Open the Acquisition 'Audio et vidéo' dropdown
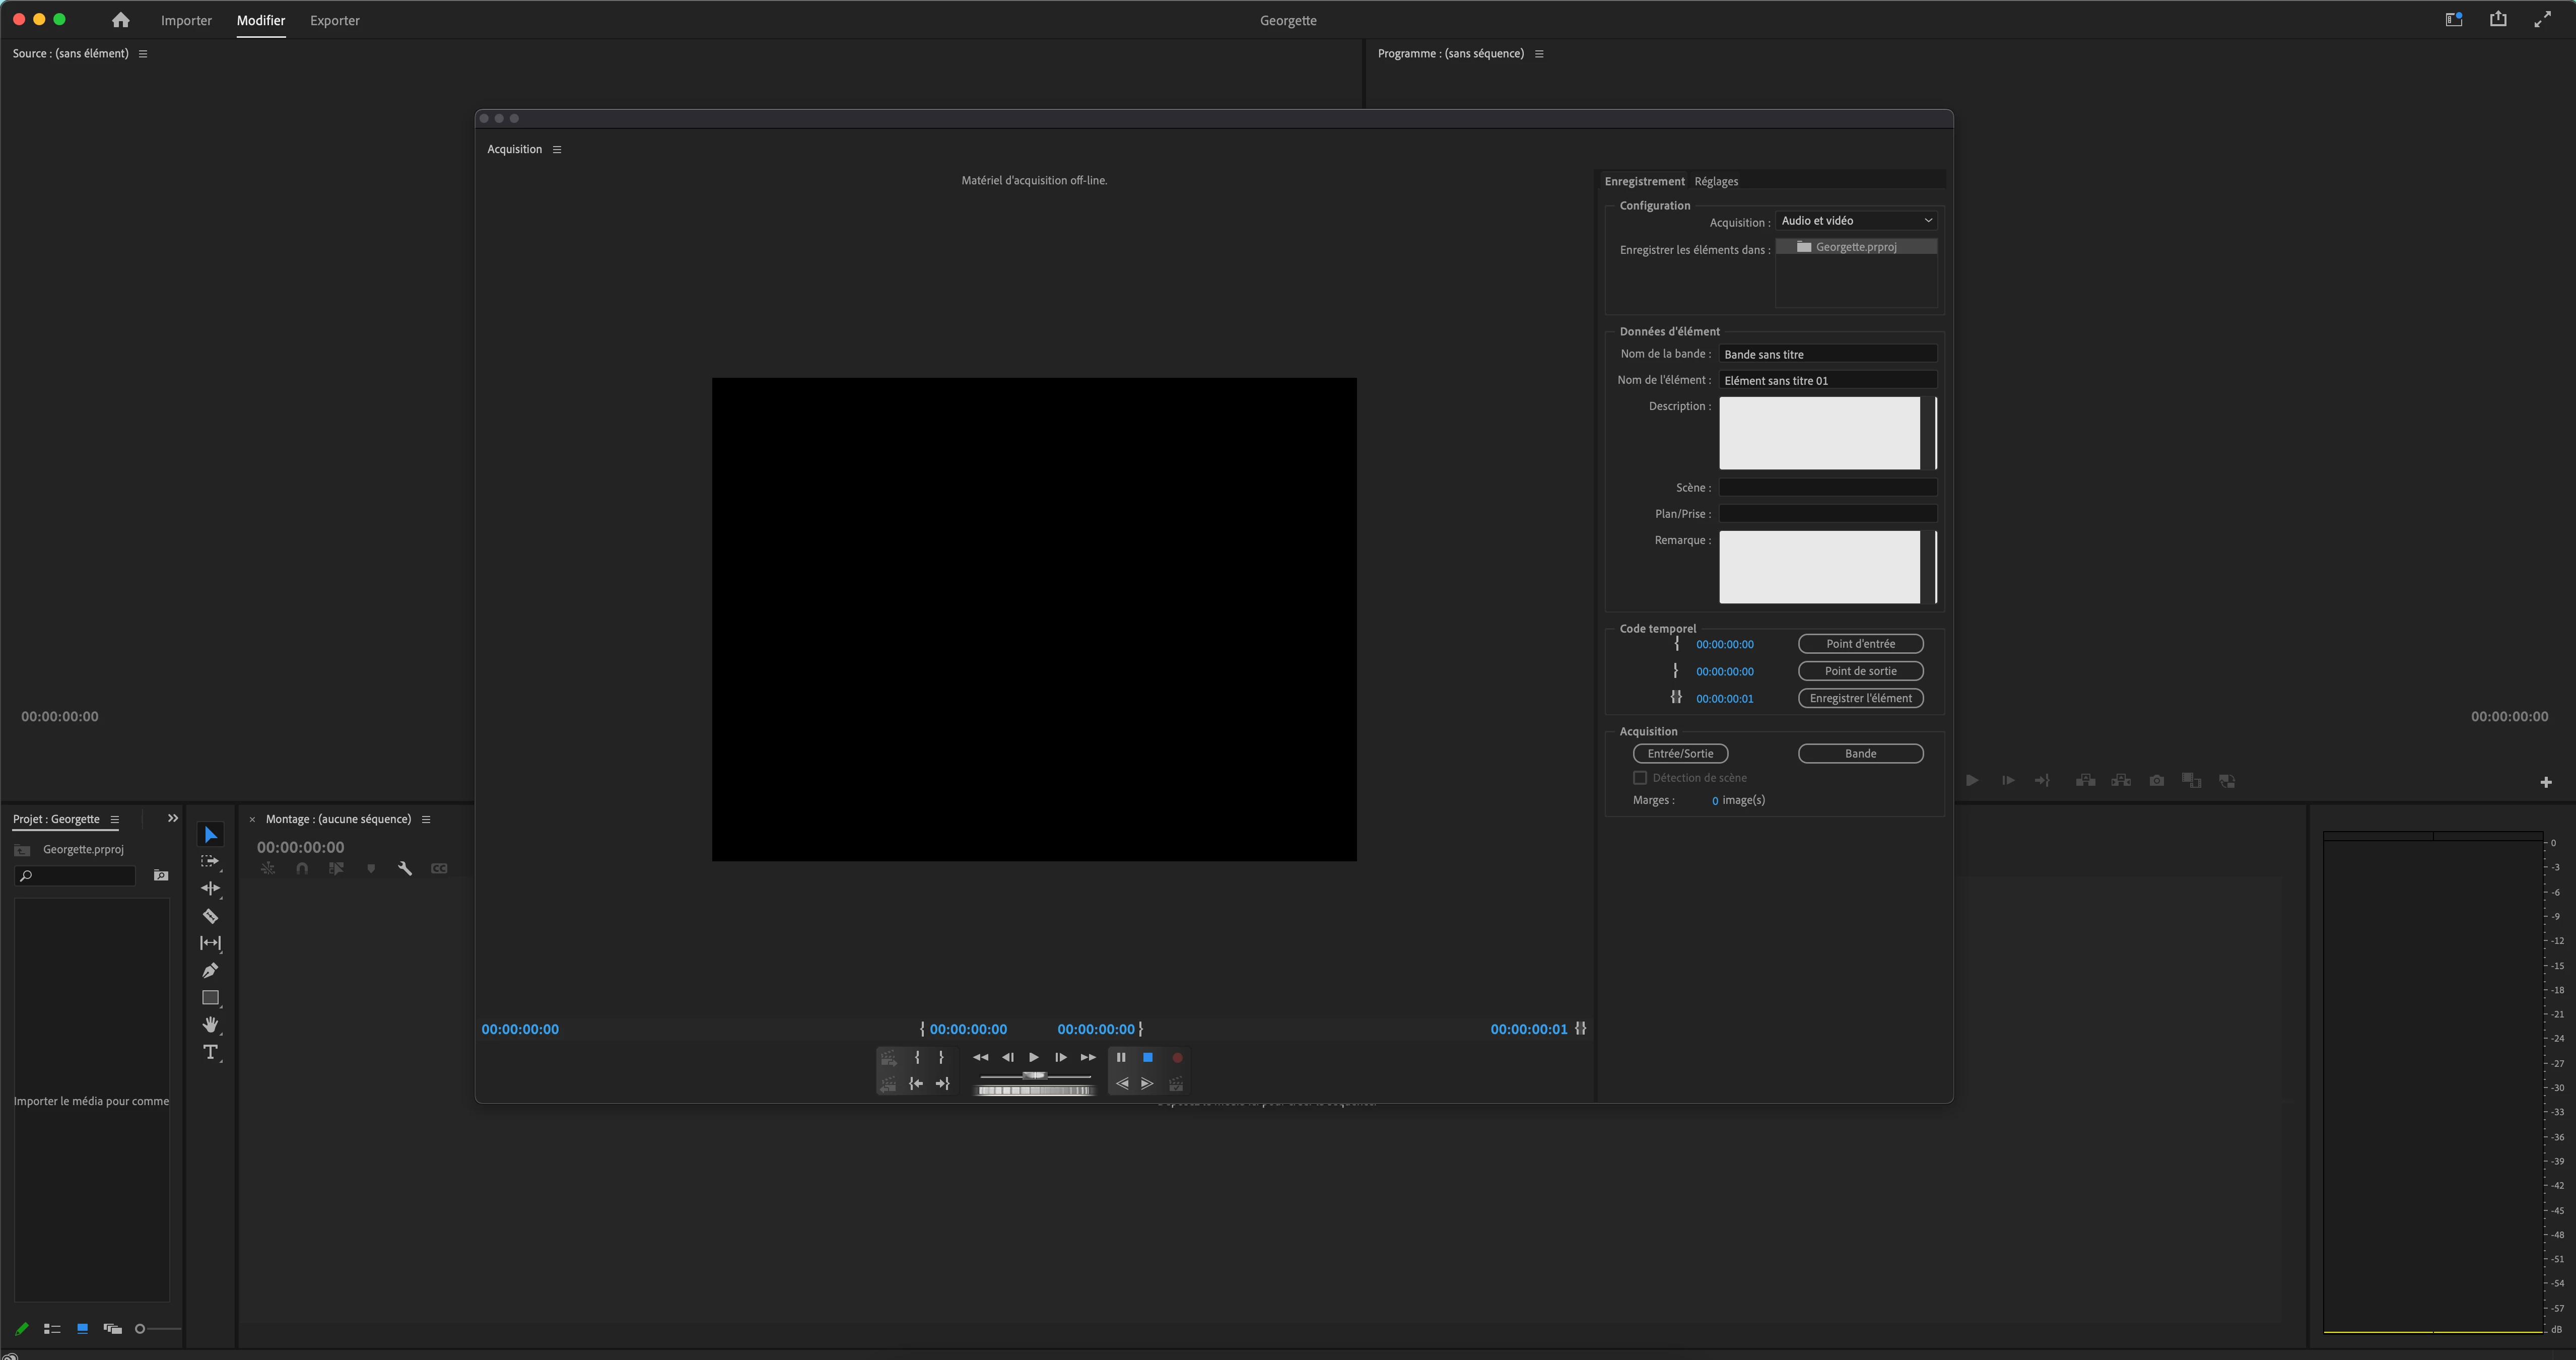The height and width of the screenshot is (1360, 2576). coord(1856,221)
